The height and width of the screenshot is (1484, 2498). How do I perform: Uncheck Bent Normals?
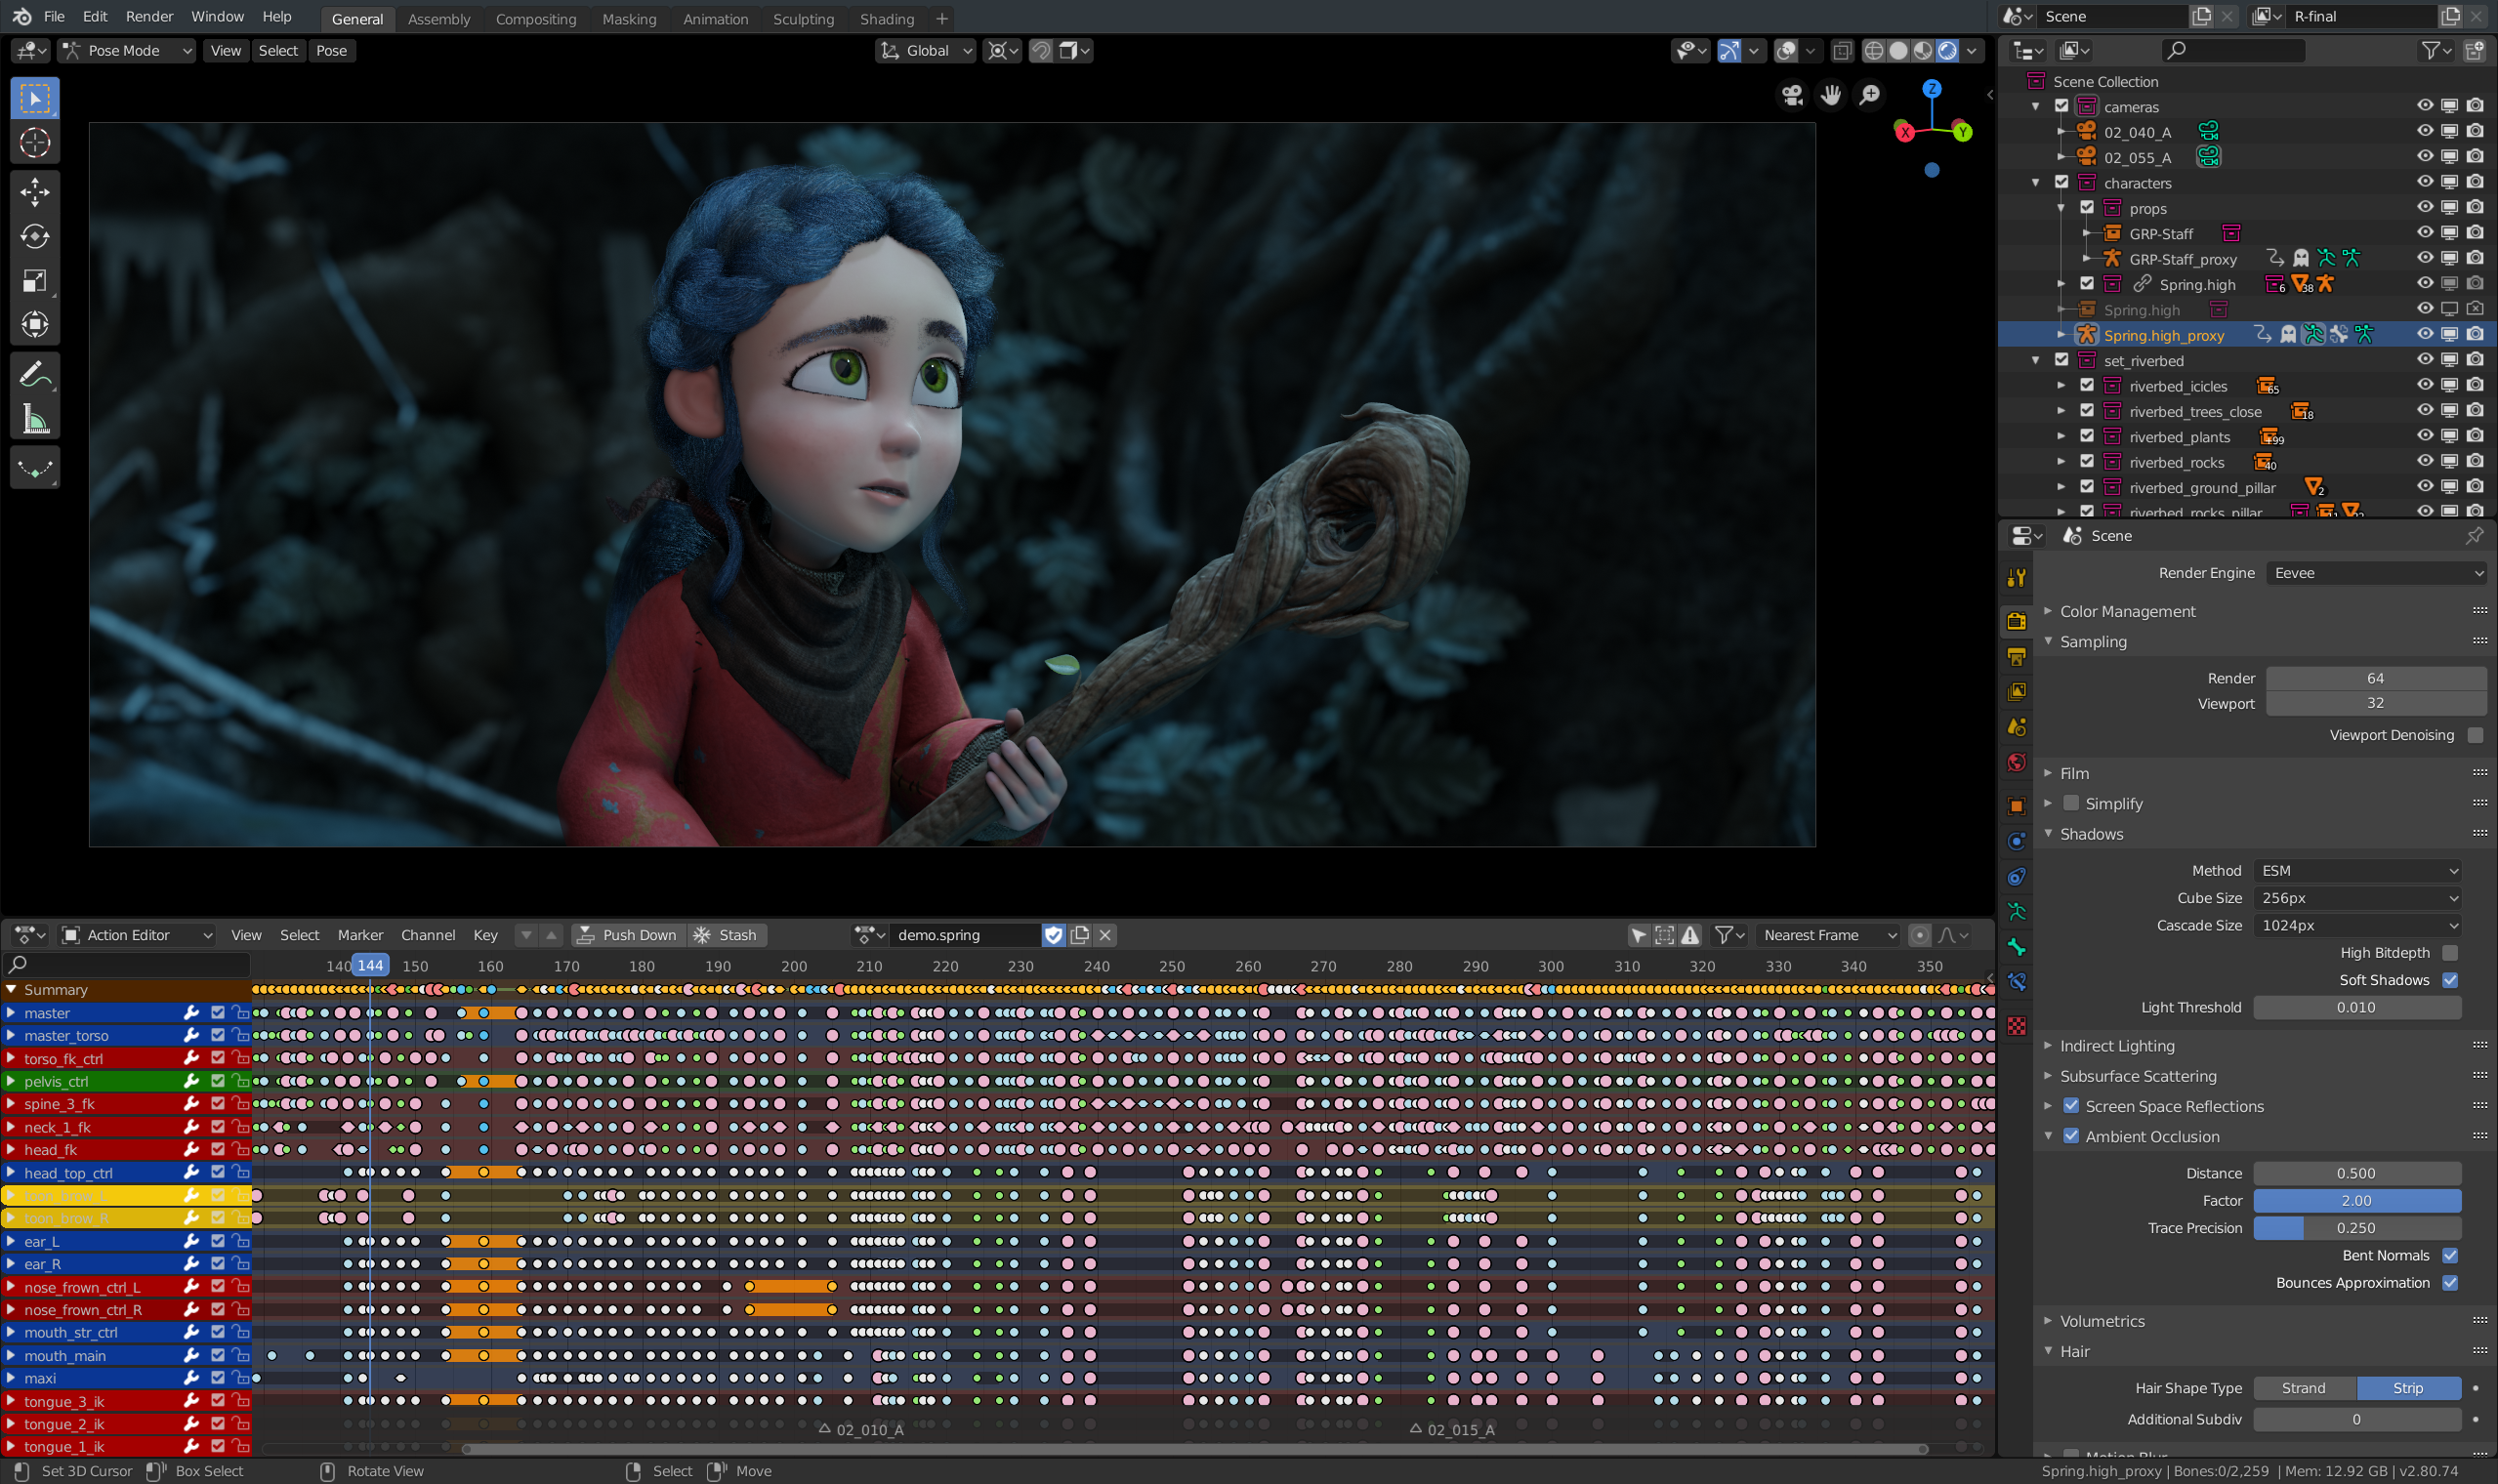pyautogui.click(x=2450, y=1256)
